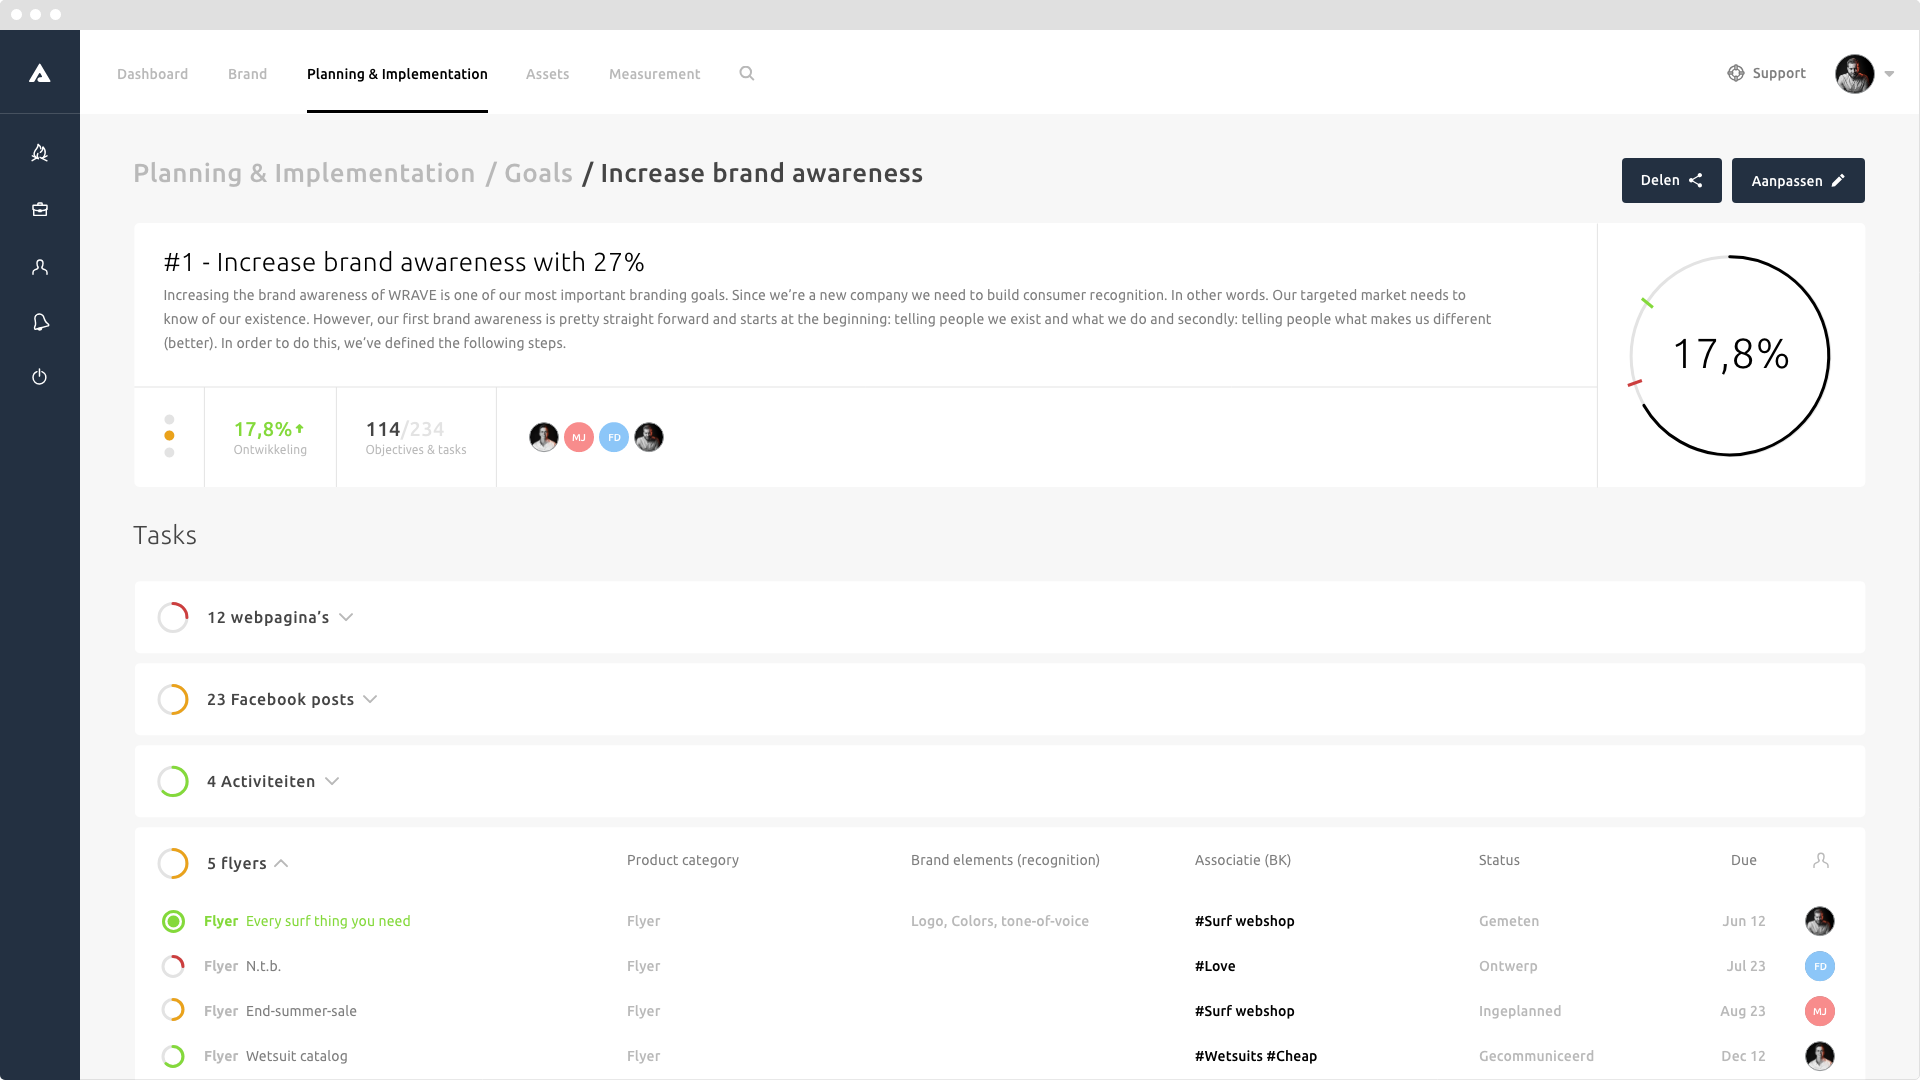The image size is (1920, 1080).
Task: Click the Gecommuniceerd status text
Action: coord(1536,1056)
